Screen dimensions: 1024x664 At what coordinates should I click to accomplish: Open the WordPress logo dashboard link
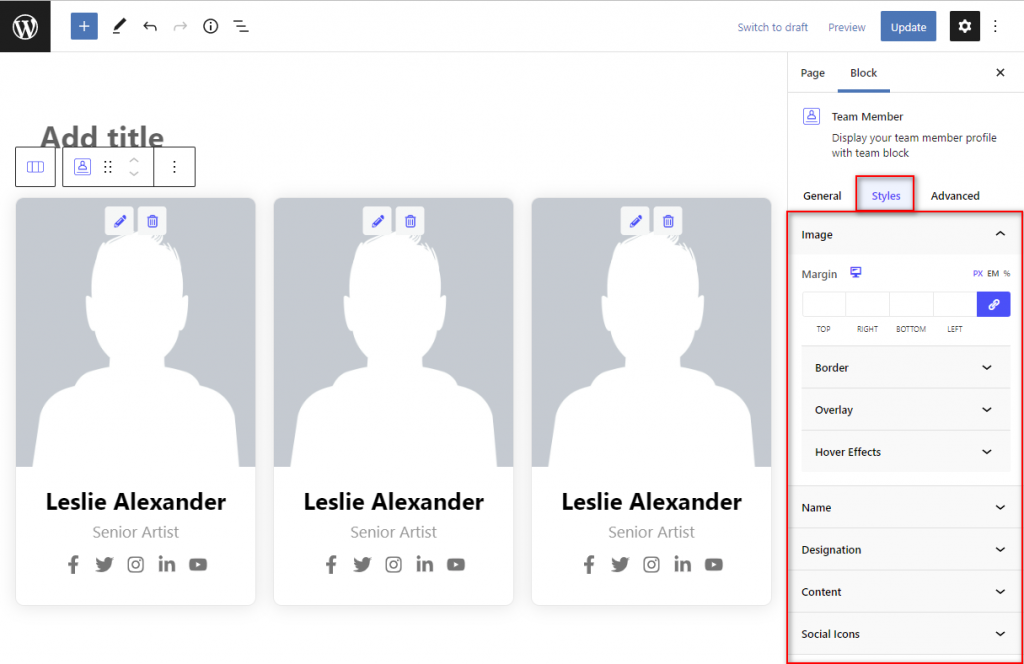(25, 26)
